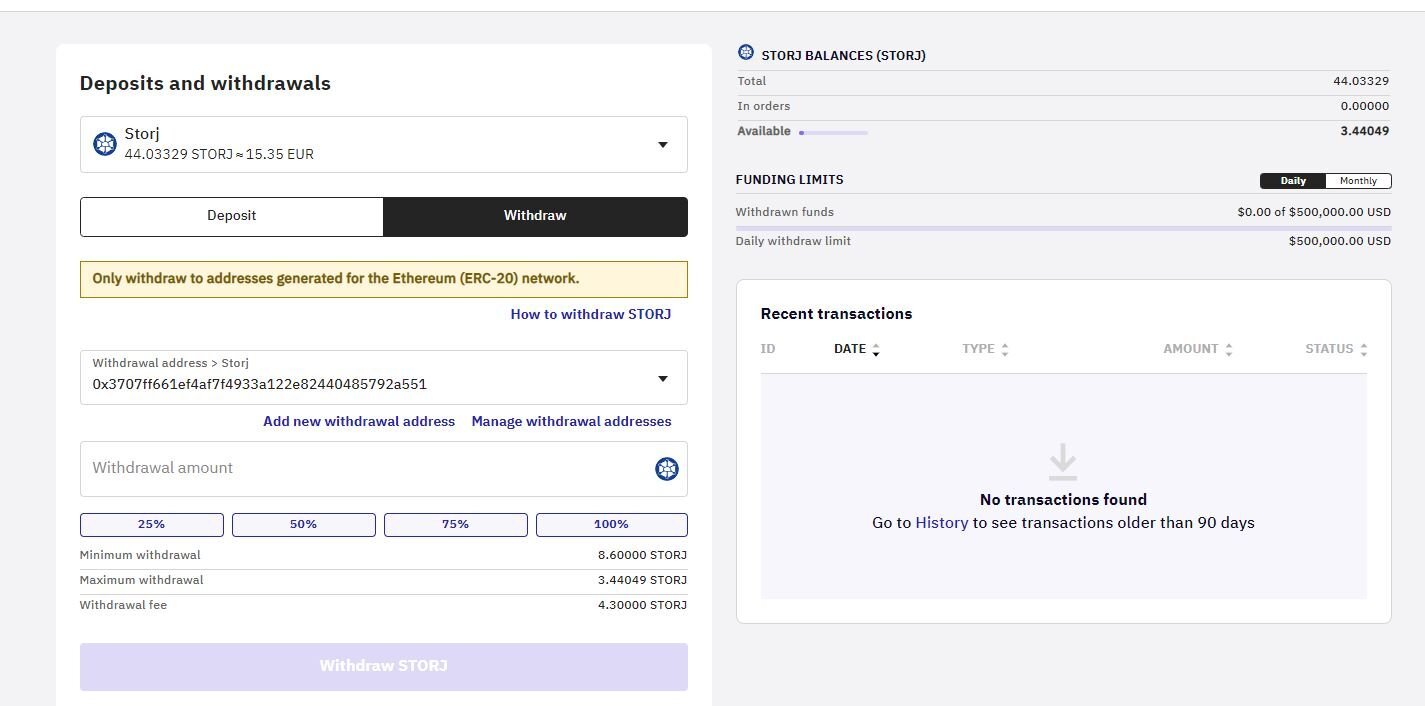The width and height of the screenshot is (1425, 706).
Task: Click the ERC-20 network warning banner
Action: (384, 279)
